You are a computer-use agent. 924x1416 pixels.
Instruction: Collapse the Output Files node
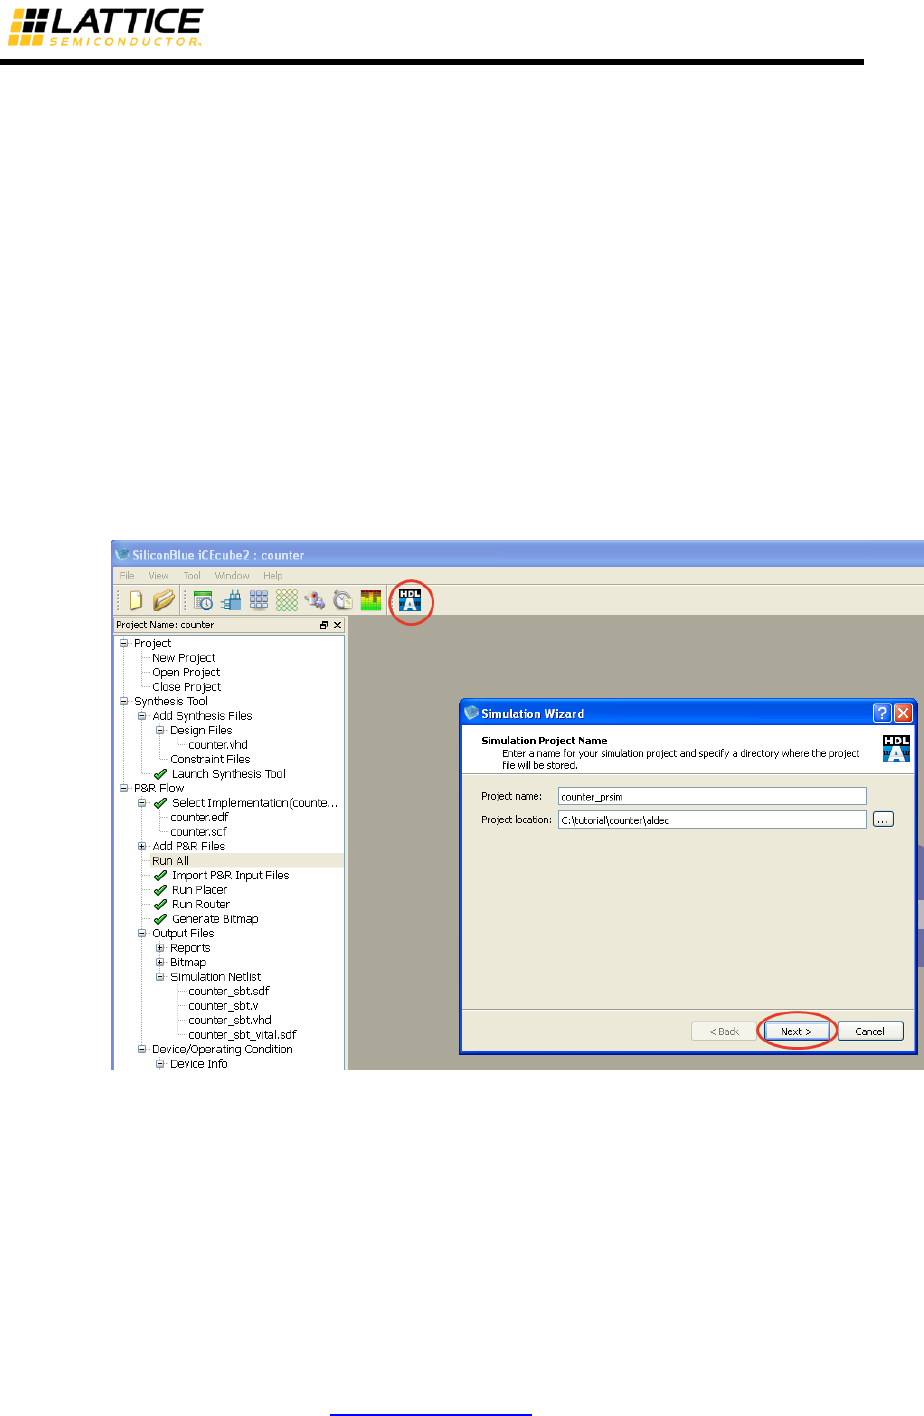click(142, 933)
